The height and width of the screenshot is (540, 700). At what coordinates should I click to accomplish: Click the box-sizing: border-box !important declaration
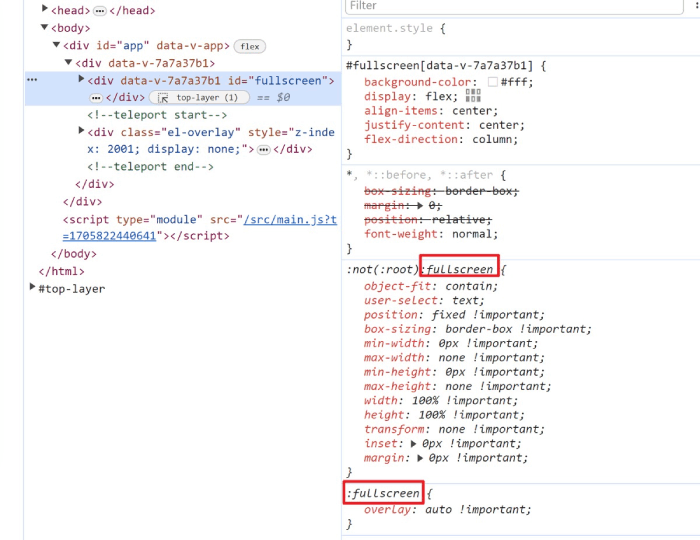tap(478, 329)
